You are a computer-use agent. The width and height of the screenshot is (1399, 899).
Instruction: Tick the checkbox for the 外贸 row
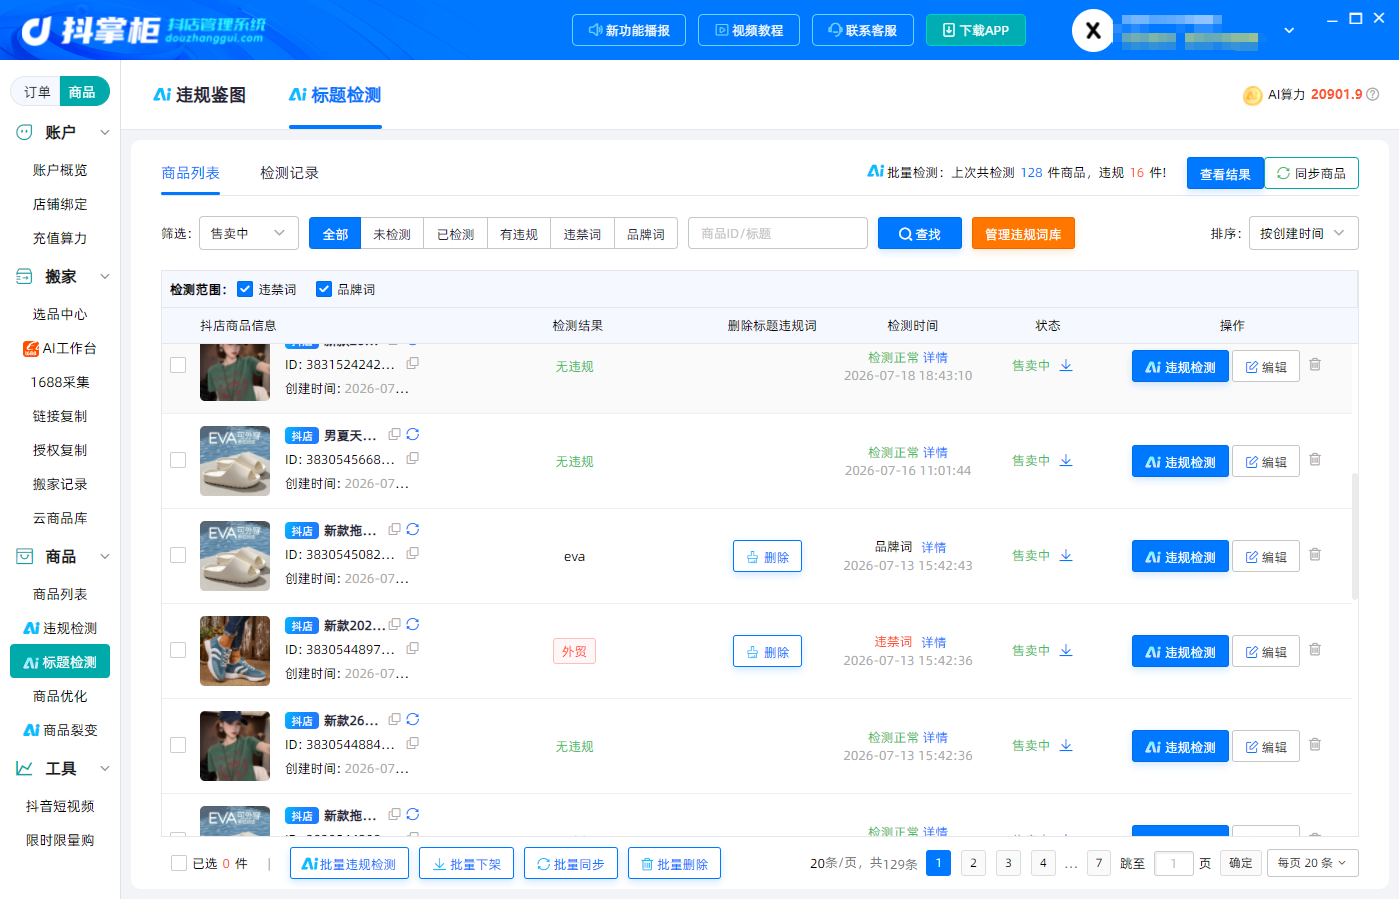pos(178,650)
